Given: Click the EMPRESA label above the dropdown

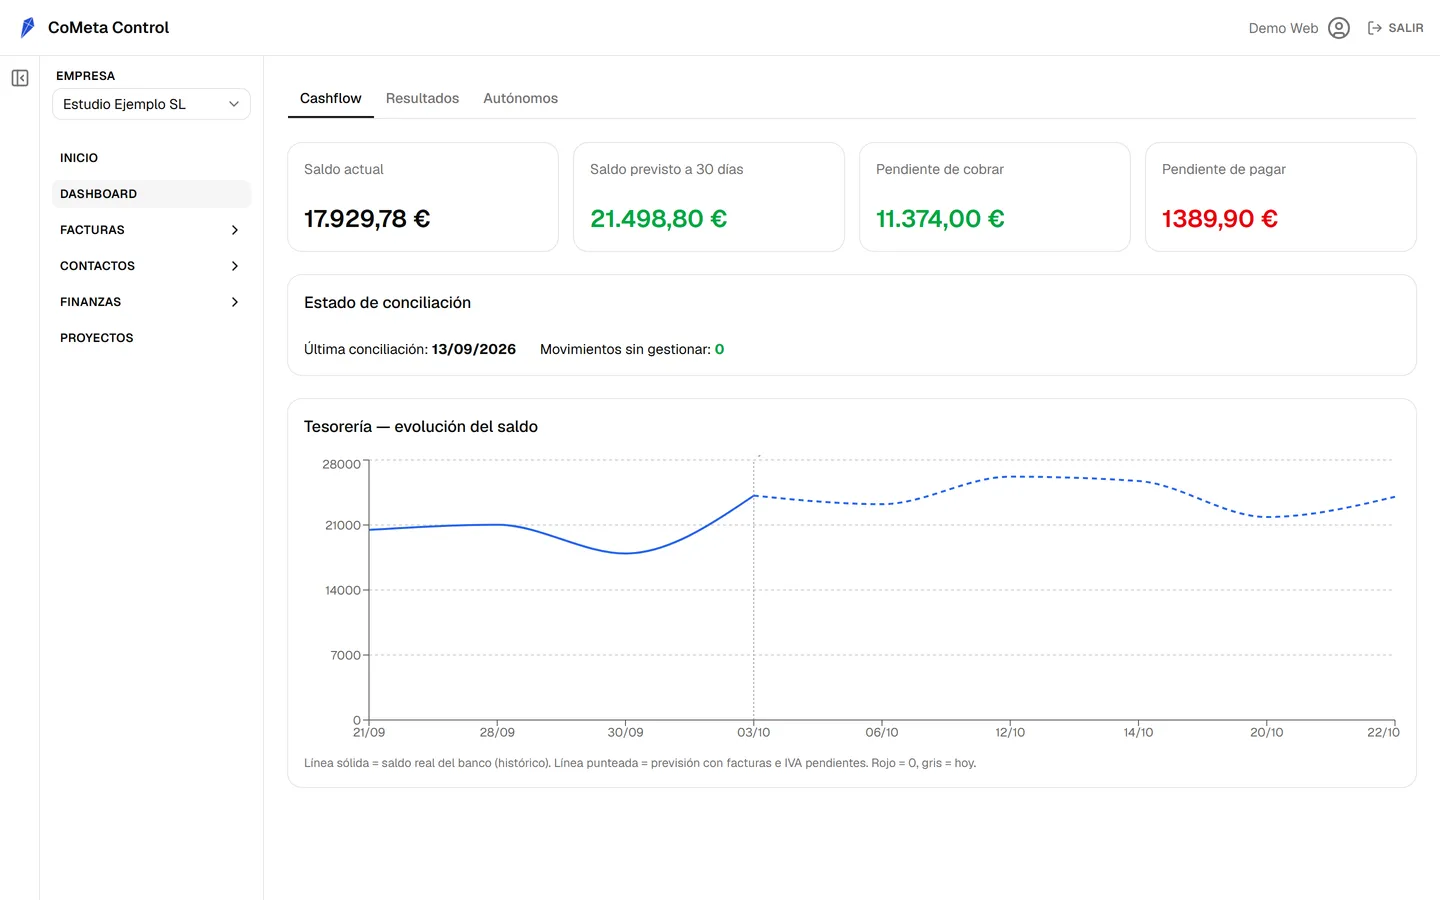Looking at the screenshot, I should point(85,76).
